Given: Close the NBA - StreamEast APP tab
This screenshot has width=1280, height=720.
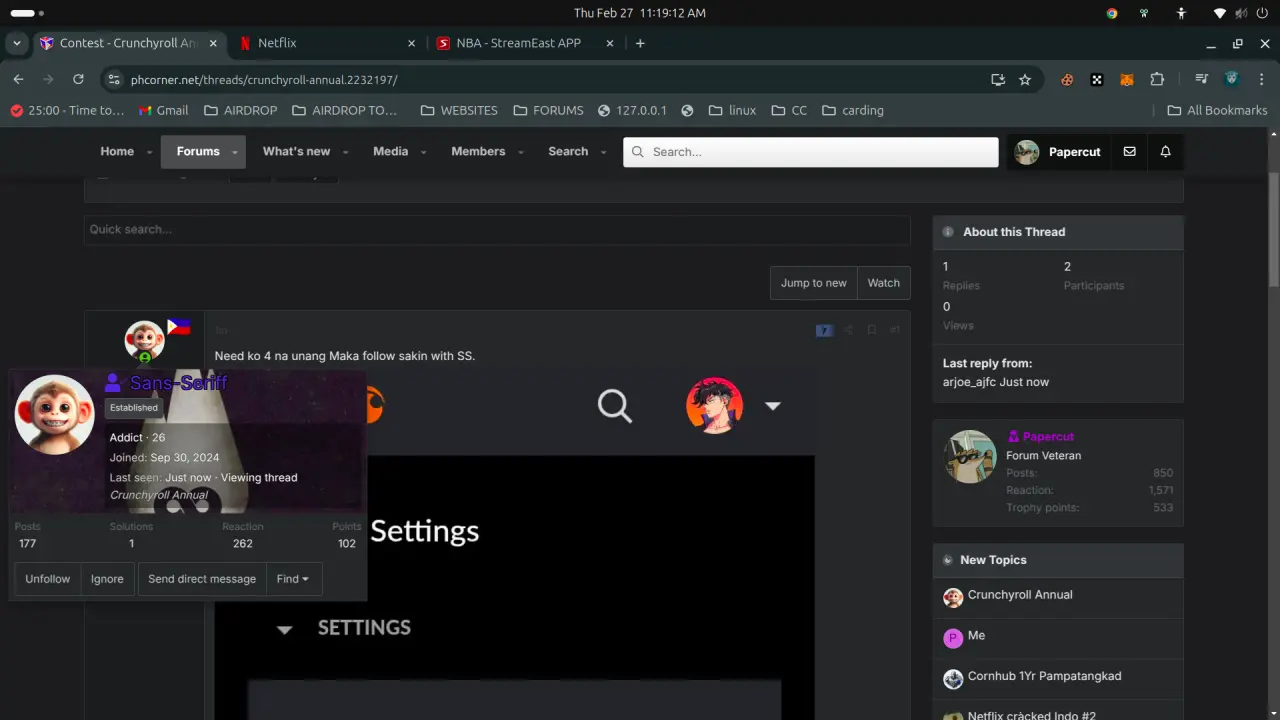Looking at the screenshot, I should coord(611,43).
